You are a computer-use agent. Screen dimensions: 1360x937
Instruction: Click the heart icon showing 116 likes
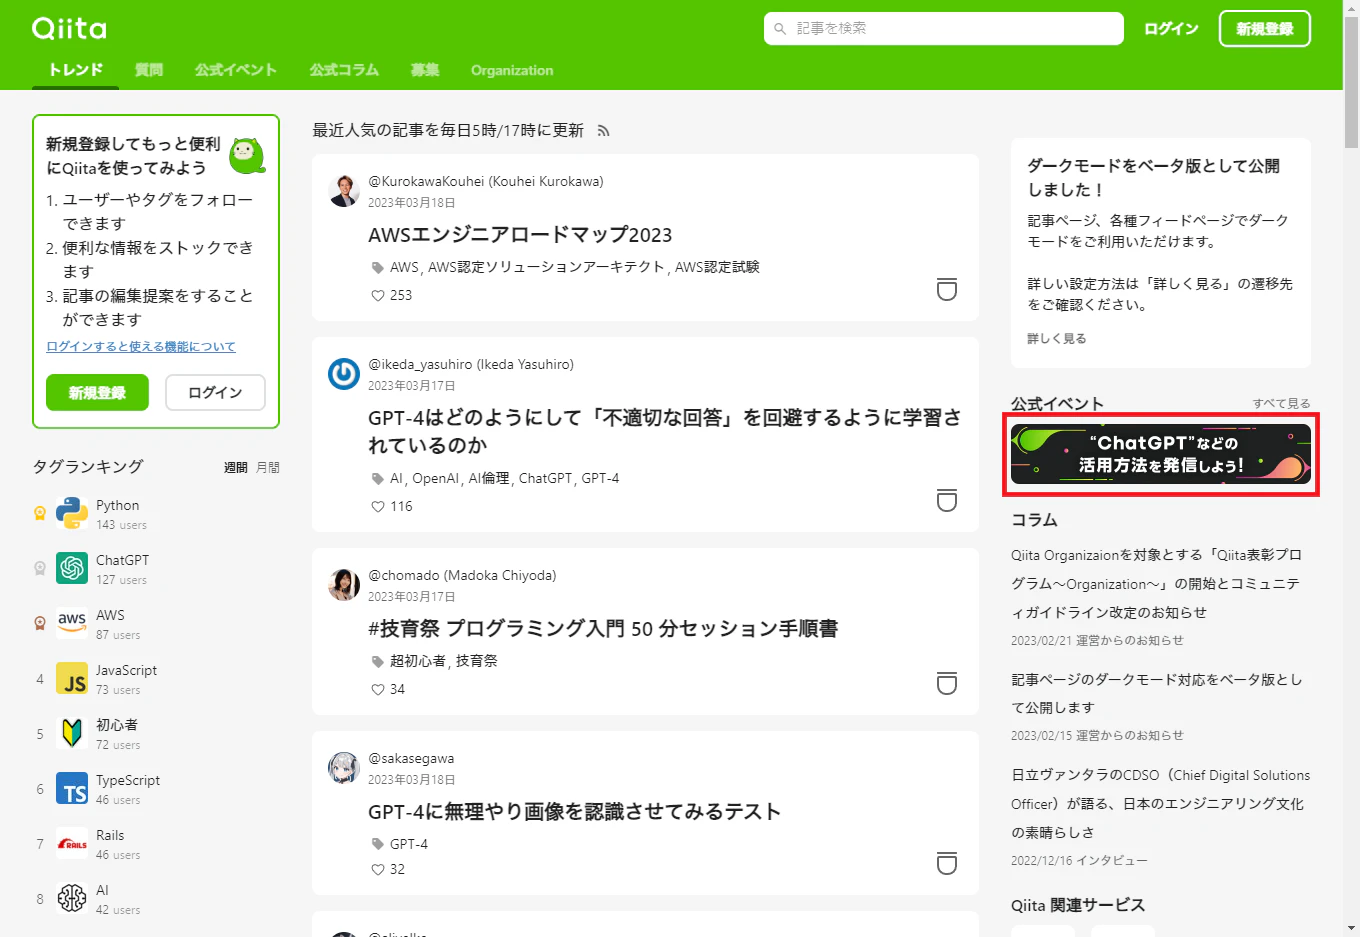pyautogui.click(x=378, y=507)
